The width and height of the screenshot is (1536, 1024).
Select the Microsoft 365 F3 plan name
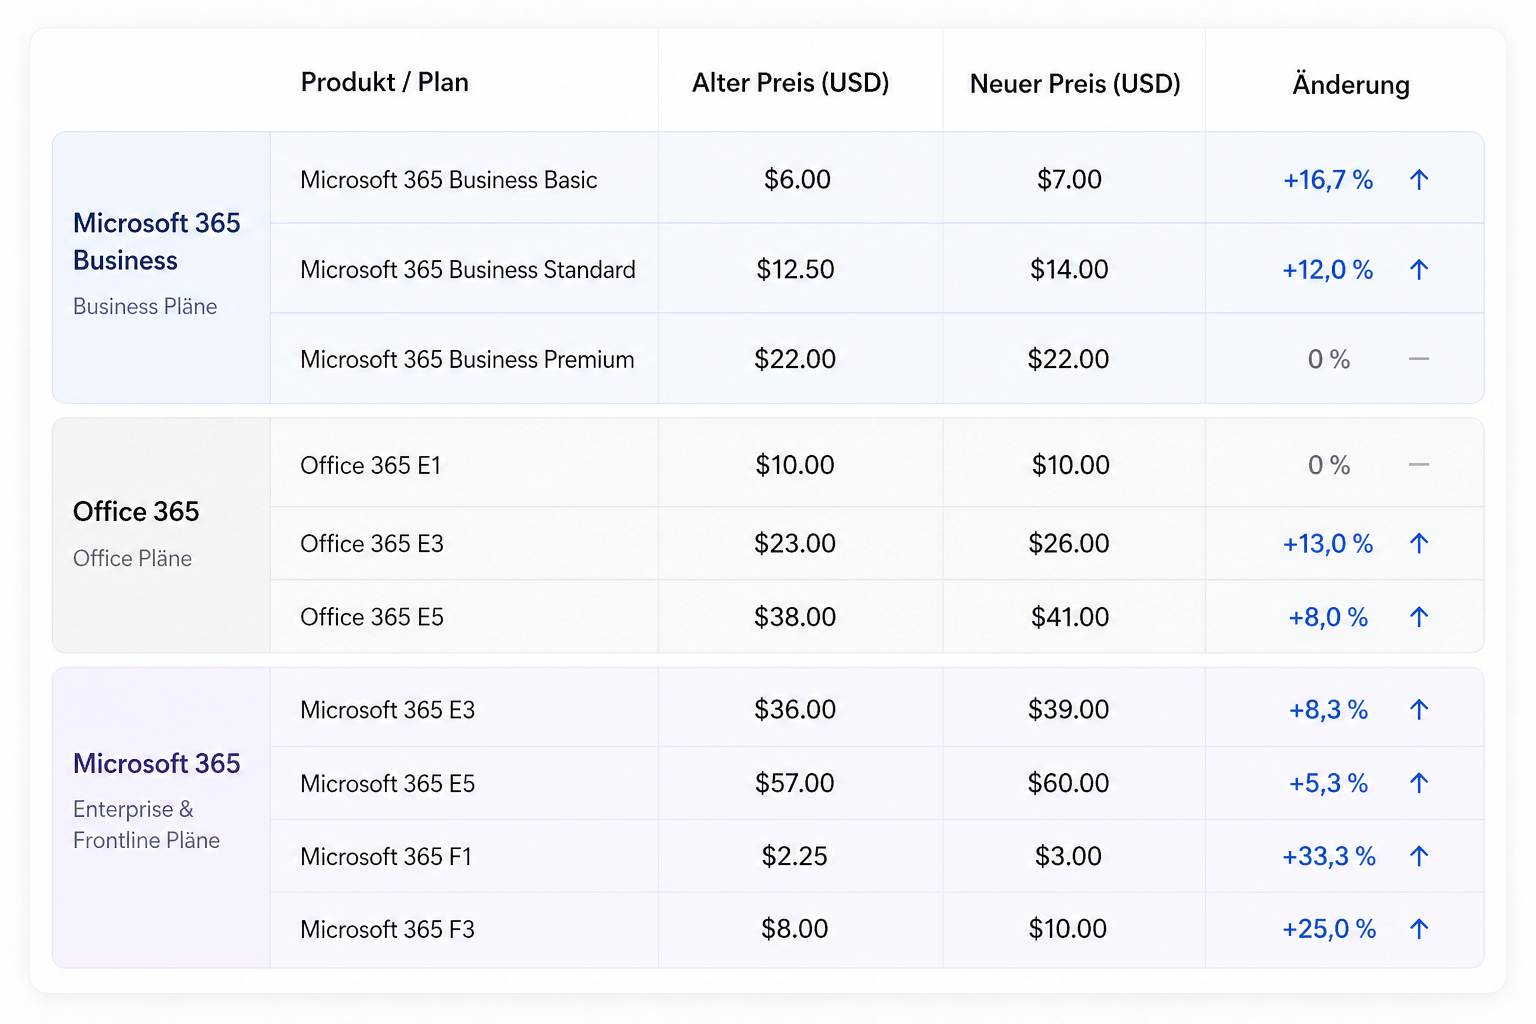pos(387,929)
